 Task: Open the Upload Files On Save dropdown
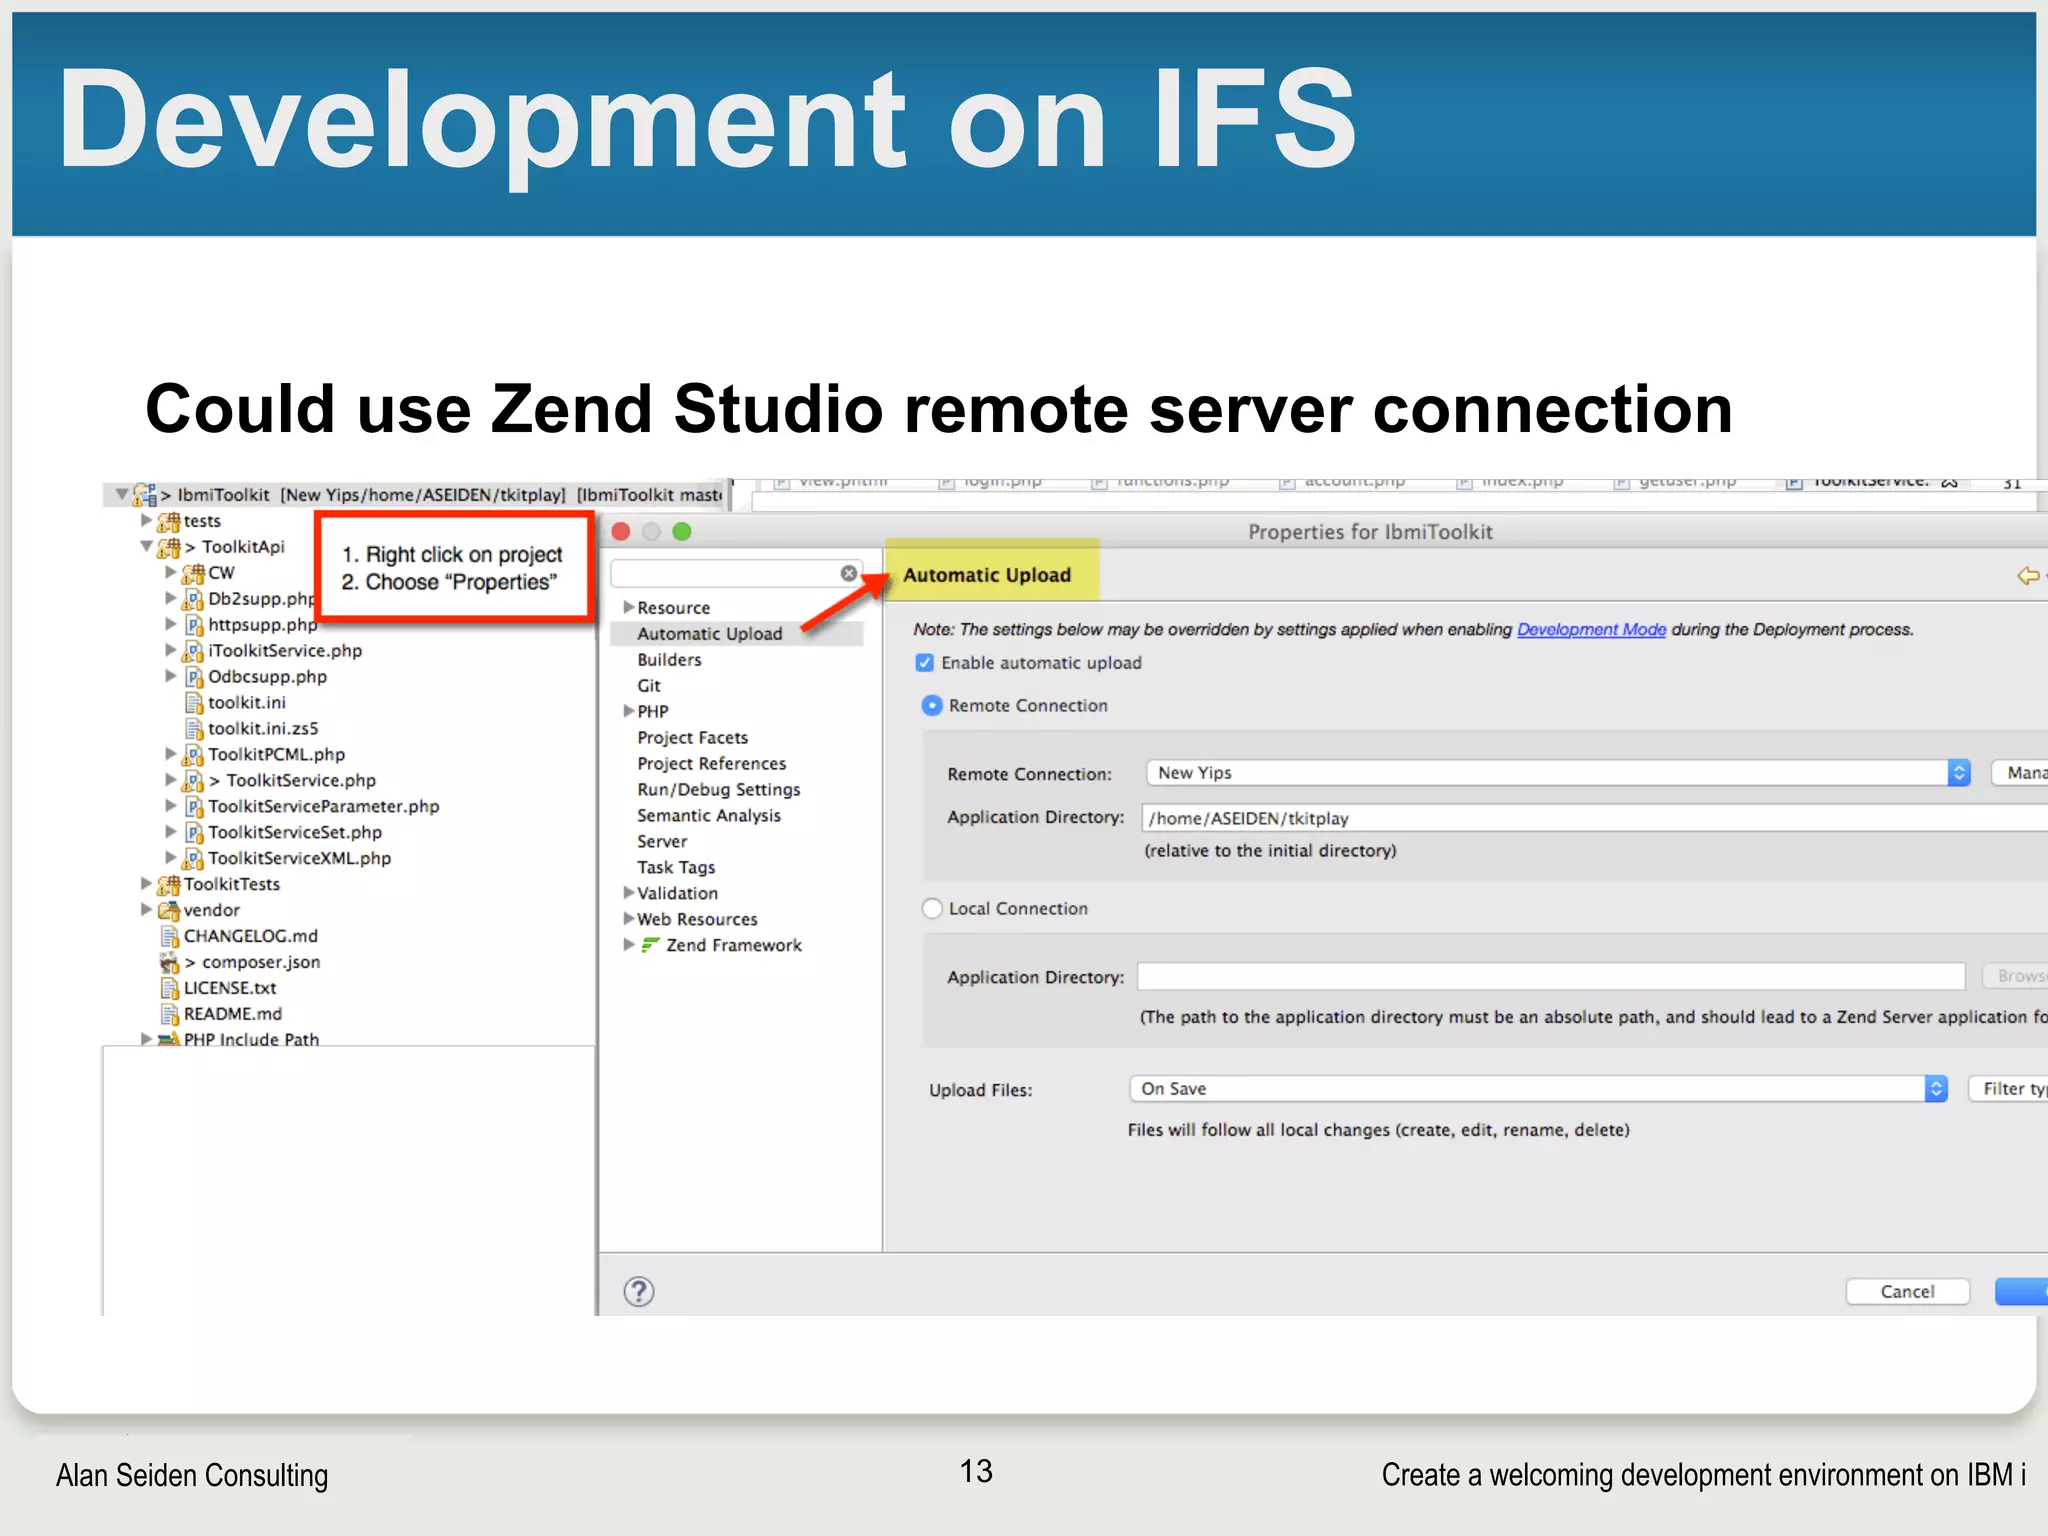[x=1538, y=1089]
